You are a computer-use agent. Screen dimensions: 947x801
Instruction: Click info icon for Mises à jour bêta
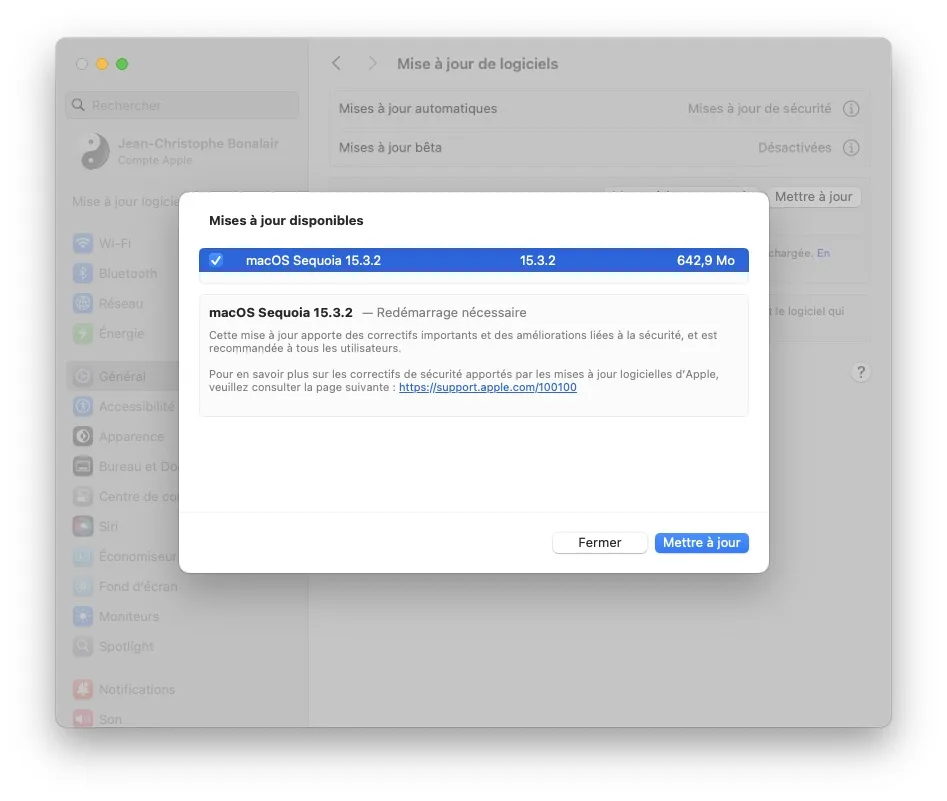click(851, 147)
